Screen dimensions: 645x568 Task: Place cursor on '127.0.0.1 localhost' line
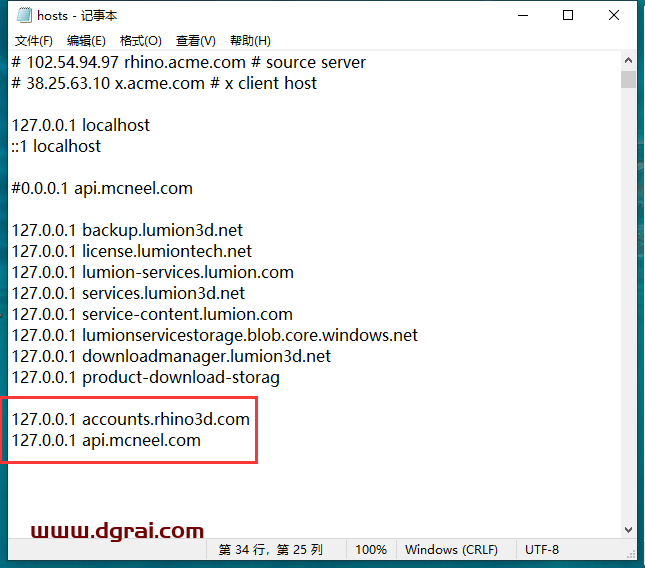pos(81,125)
